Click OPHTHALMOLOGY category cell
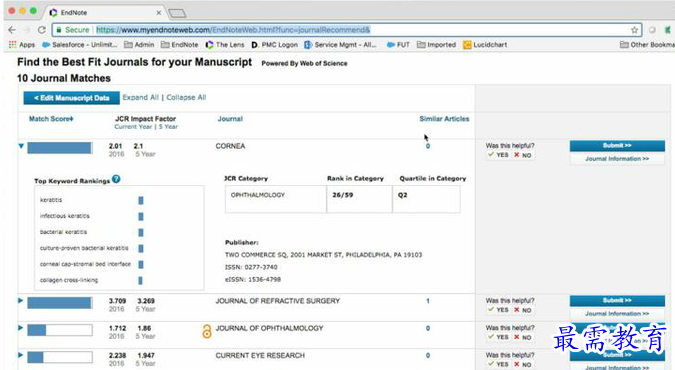 pos(276,199)
